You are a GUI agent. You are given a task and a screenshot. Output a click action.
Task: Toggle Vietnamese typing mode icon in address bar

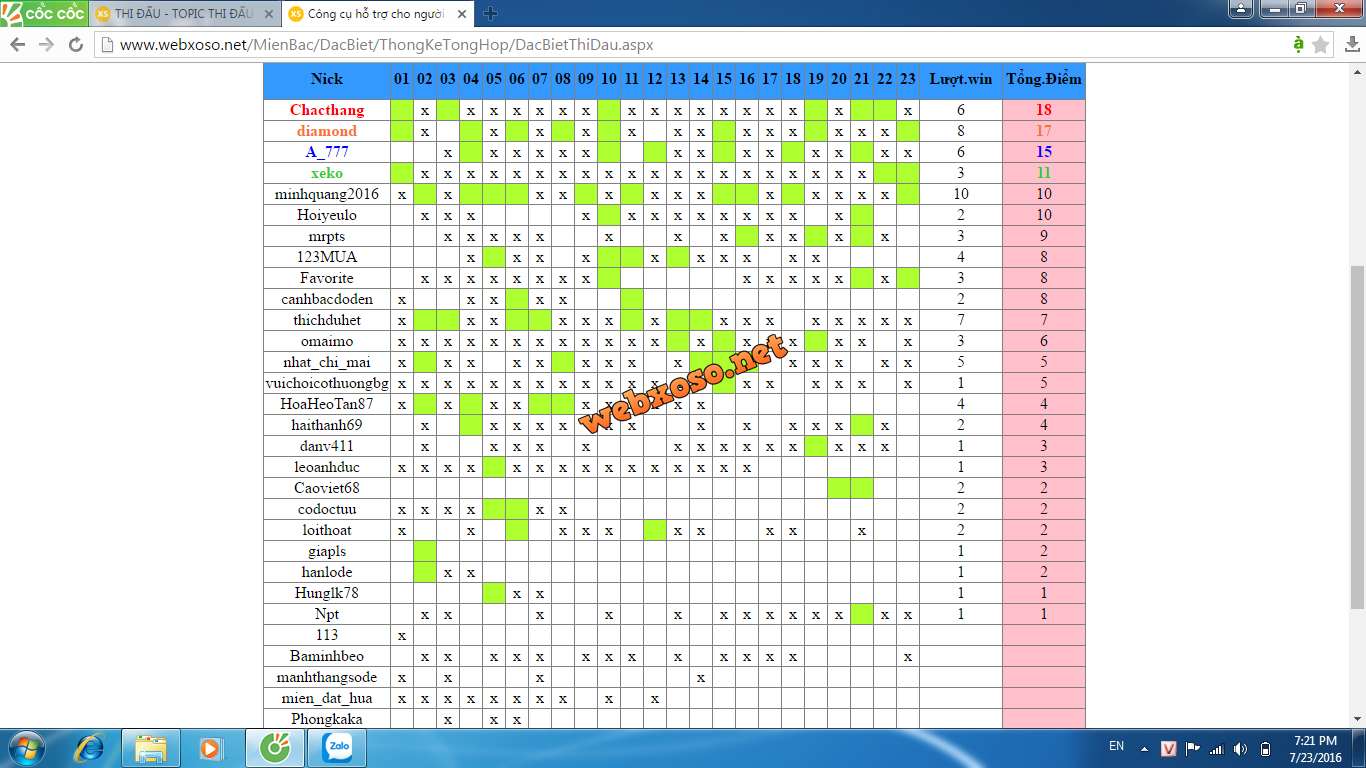(1298, 45)
